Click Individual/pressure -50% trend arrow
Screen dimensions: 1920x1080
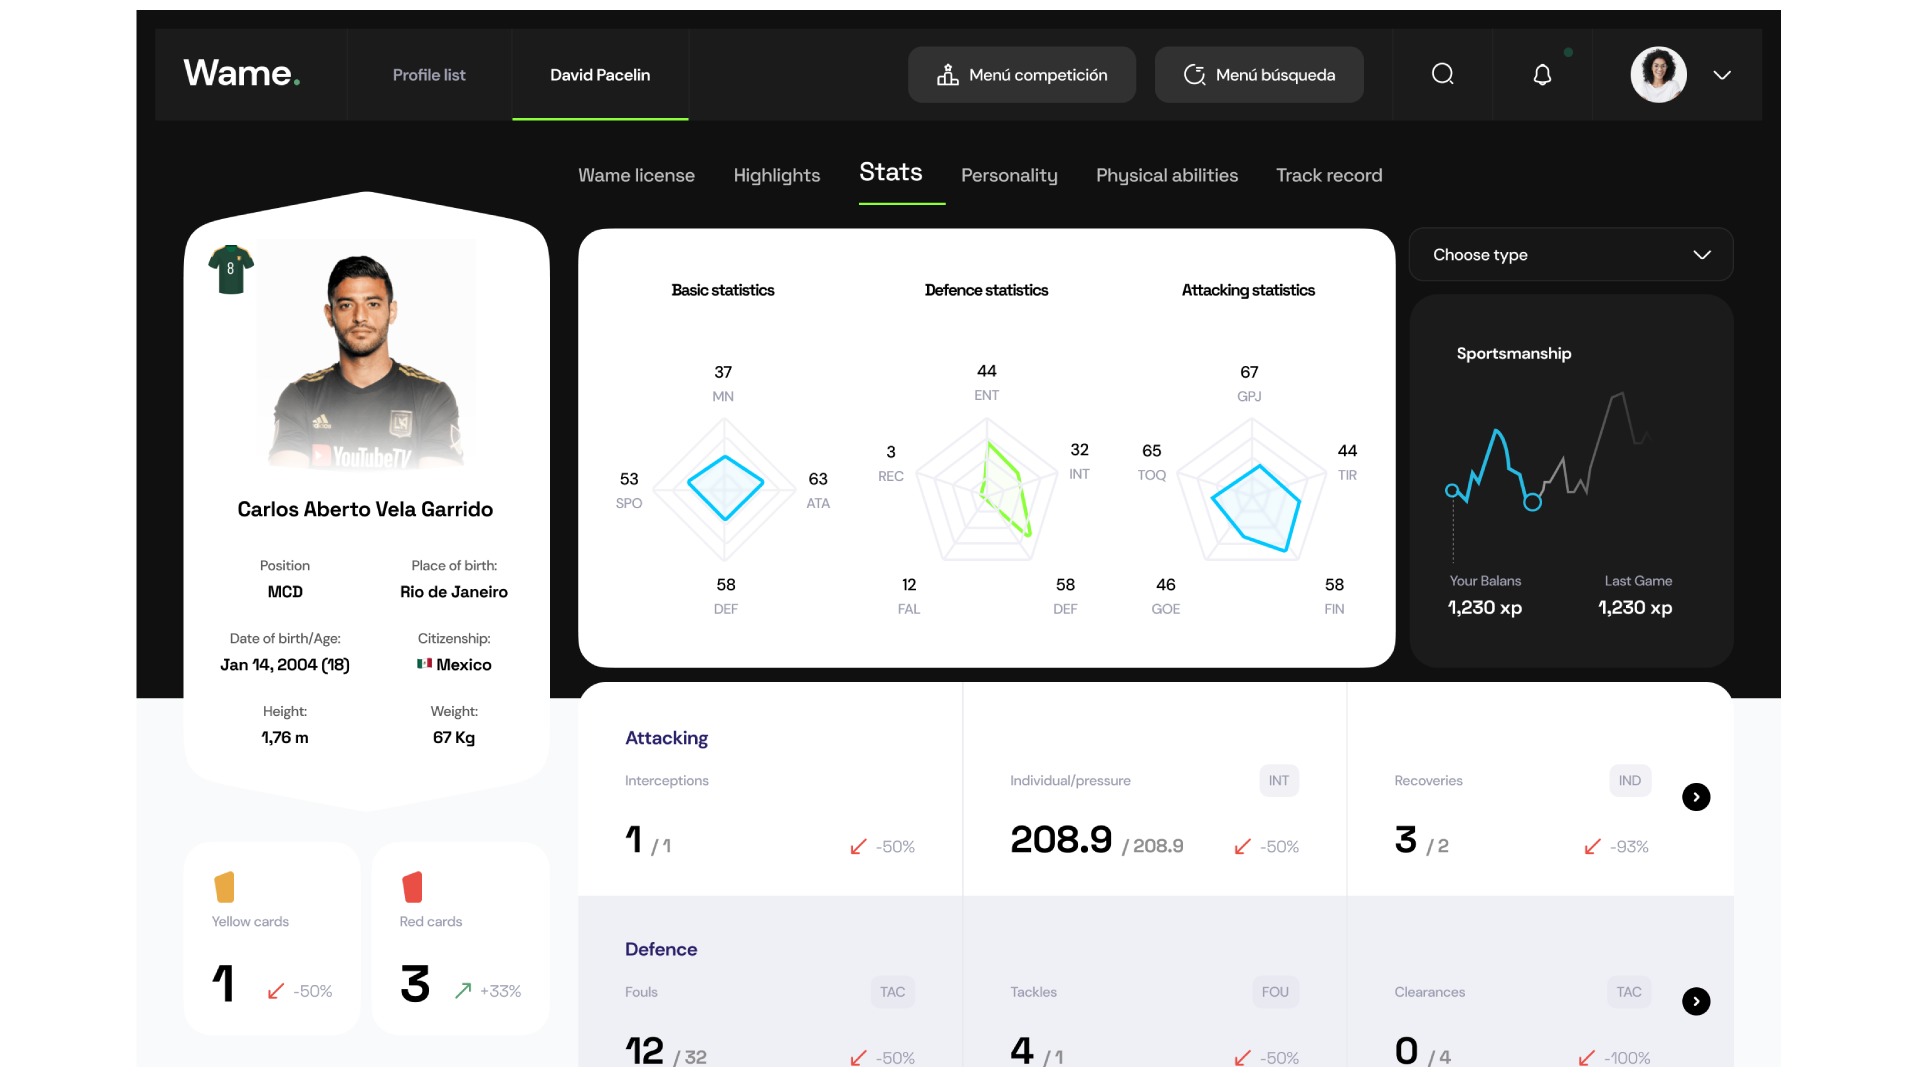tap(1243, 847)
